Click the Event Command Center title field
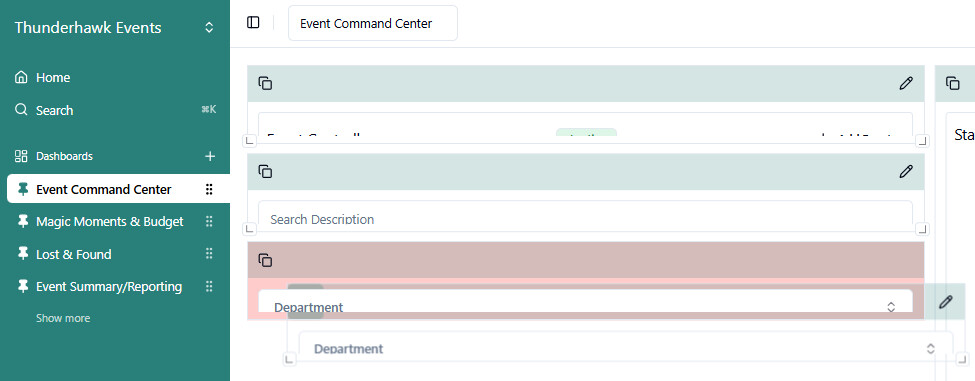975x381 pixels. click(x=372, y=24)
